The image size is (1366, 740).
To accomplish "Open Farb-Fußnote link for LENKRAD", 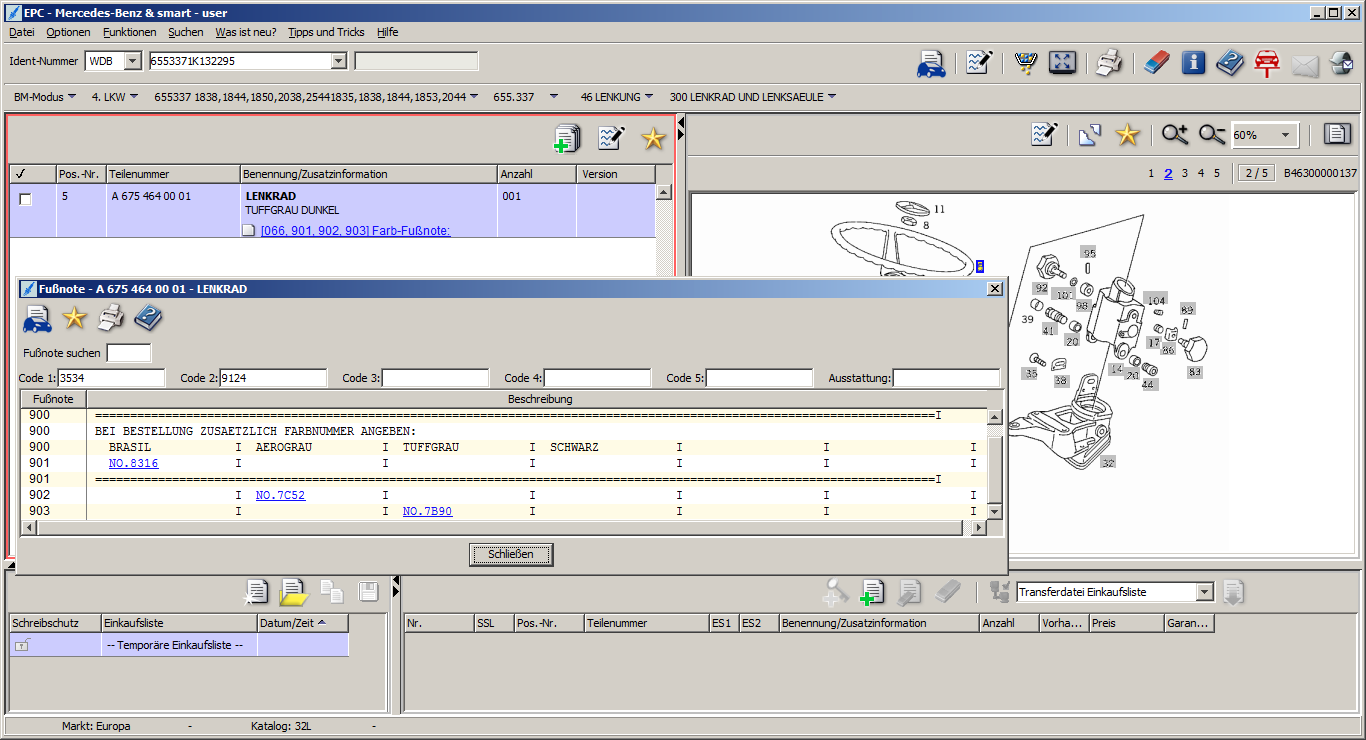I will tap(355, 231).
